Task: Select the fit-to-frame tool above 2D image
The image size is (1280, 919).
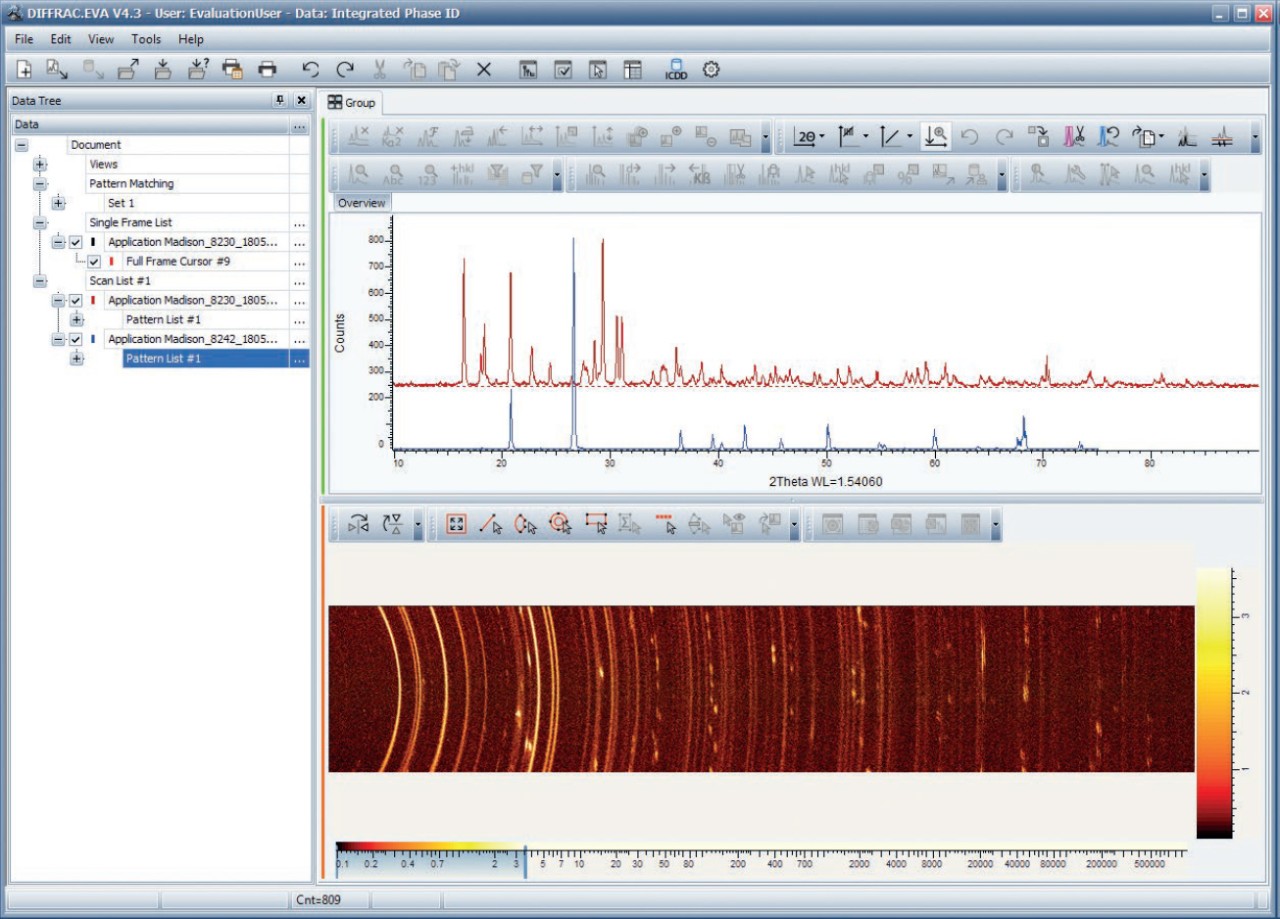Action: pyautogui.click(x=456, y=524)
